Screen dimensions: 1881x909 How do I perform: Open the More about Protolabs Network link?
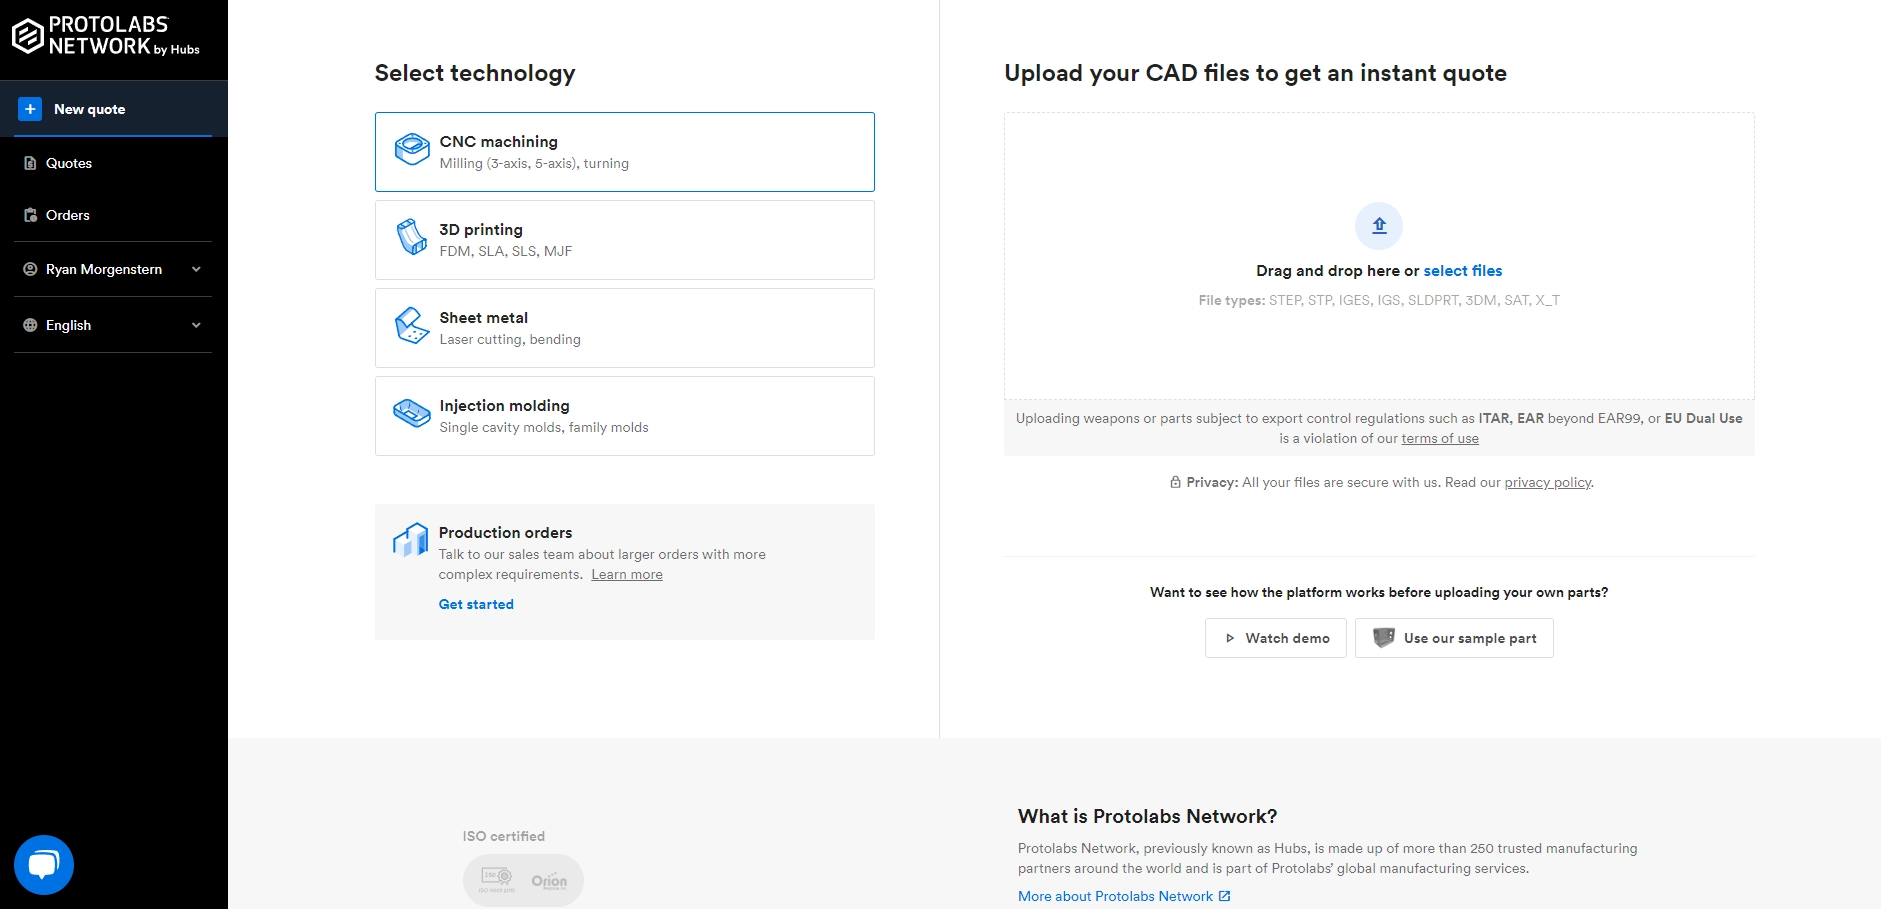[1115, 897]
